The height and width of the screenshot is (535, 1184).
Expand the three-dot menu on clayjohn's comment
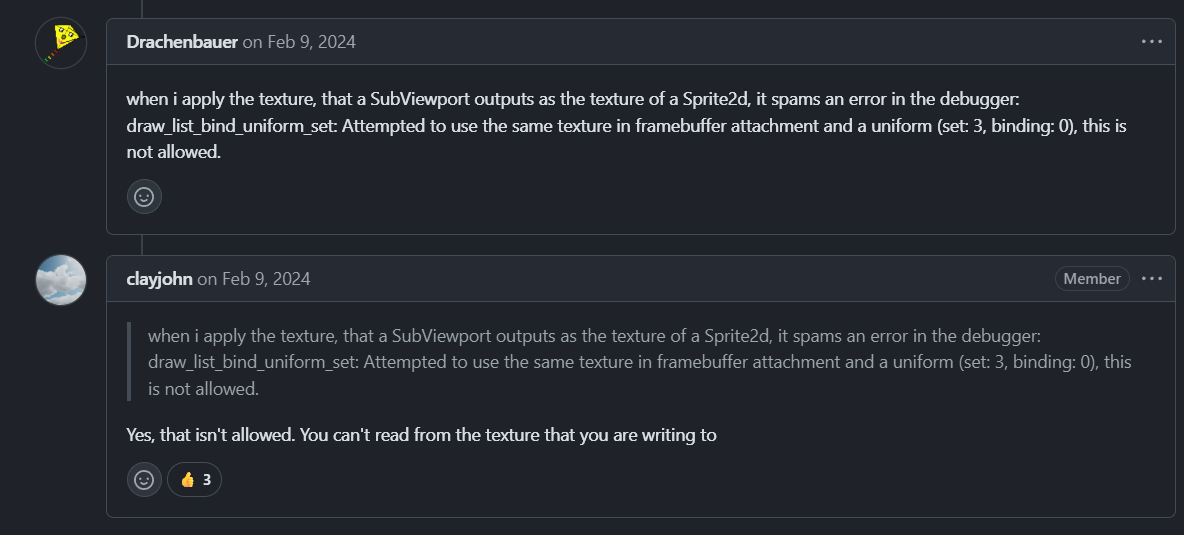click(x=1152, y=278)
